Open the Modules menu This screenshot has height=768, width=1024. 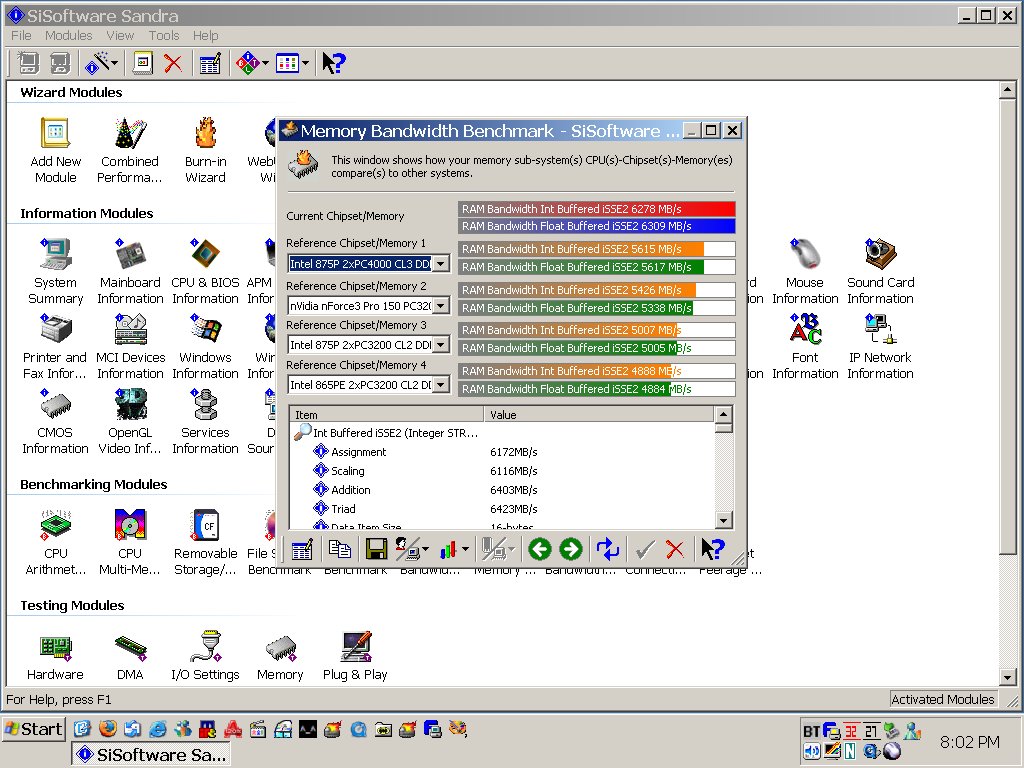coord(68,35)
